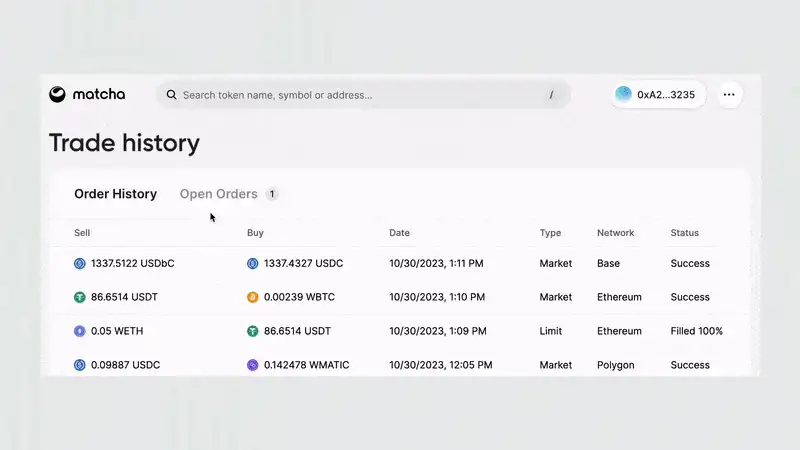Image resolution: width=800 pixels, height=450 pixels.
Task: Click Success status in WMATIC row
Action: coord(690,365)
